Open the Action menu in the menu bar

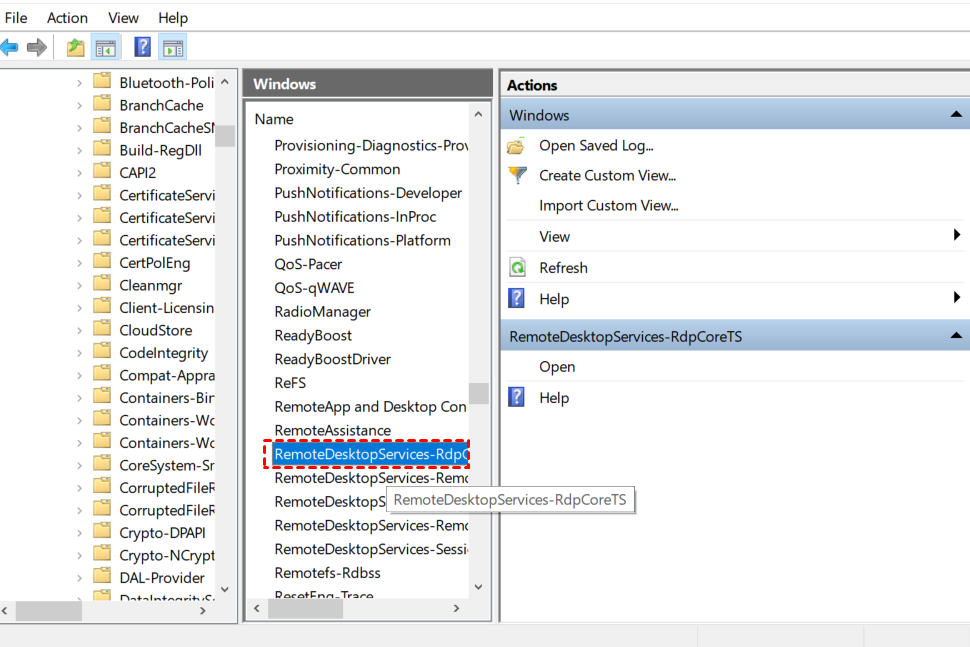(x=67, y=18)
